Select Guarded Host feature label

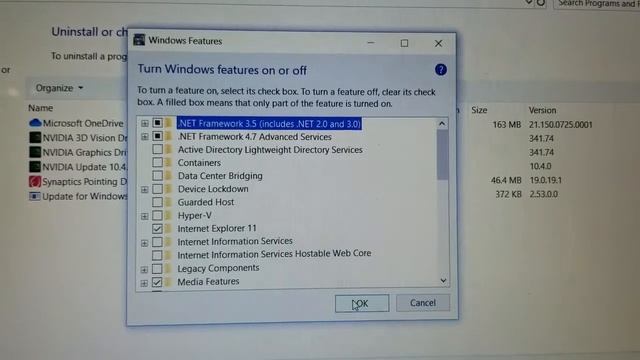coord(206,202)
